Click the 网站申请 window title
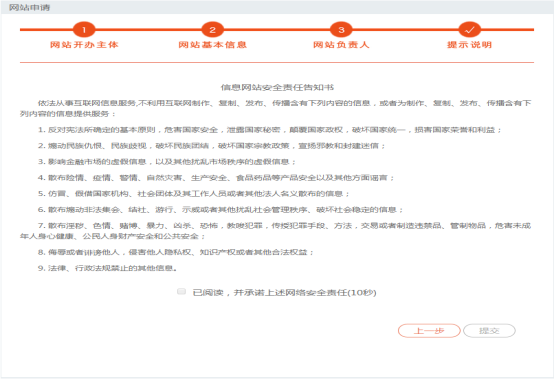The height and width of the screenshot is (379, 554). pyautogui.click(x=29, y=7)
